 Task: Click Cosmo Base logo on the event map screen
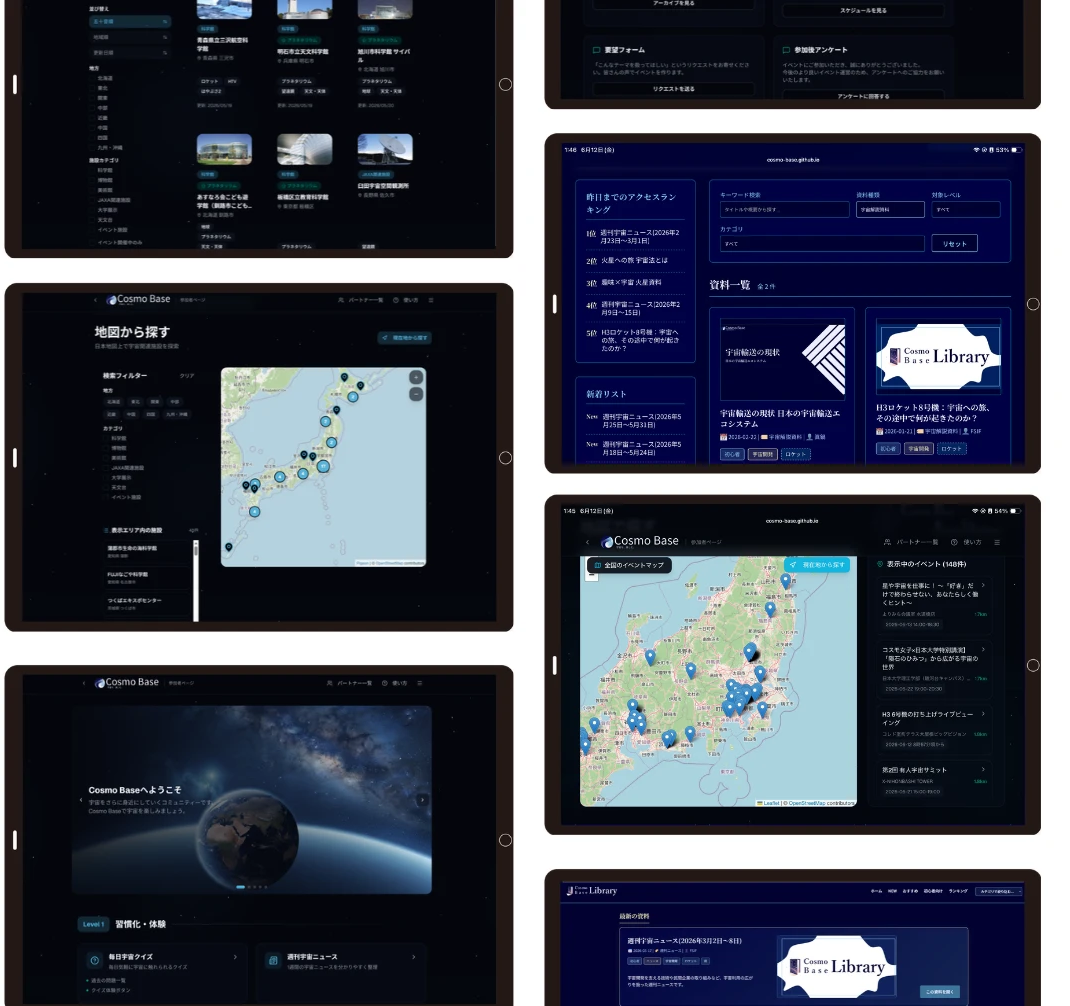tap(639, 541)
